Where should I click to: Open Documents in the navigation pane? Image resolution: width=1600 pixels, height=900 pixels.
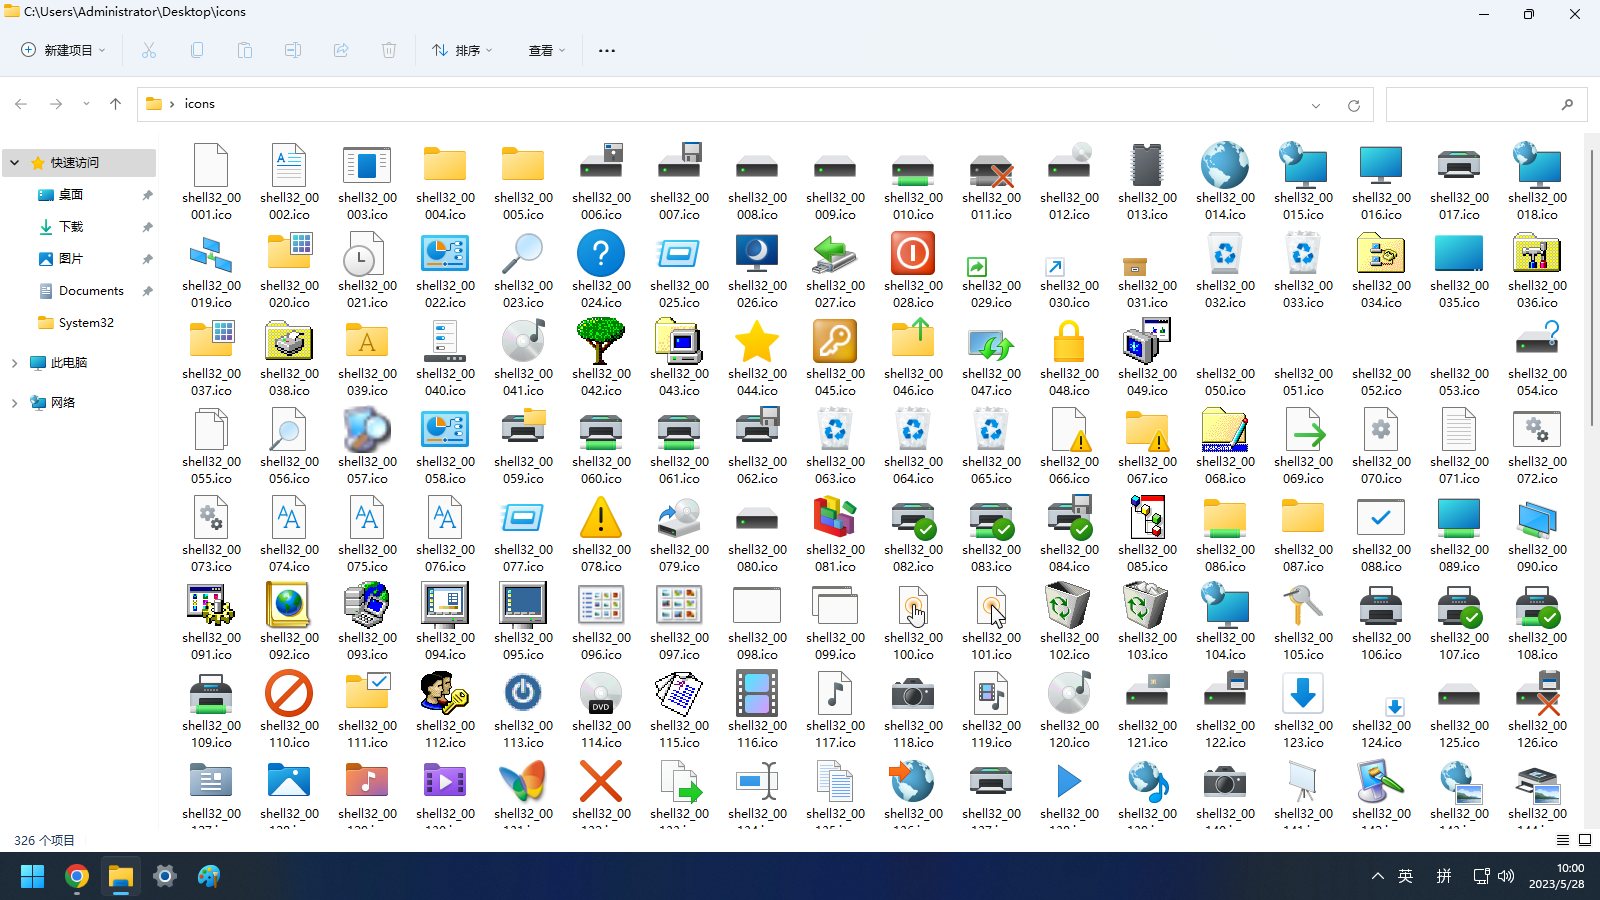point(91,291)
